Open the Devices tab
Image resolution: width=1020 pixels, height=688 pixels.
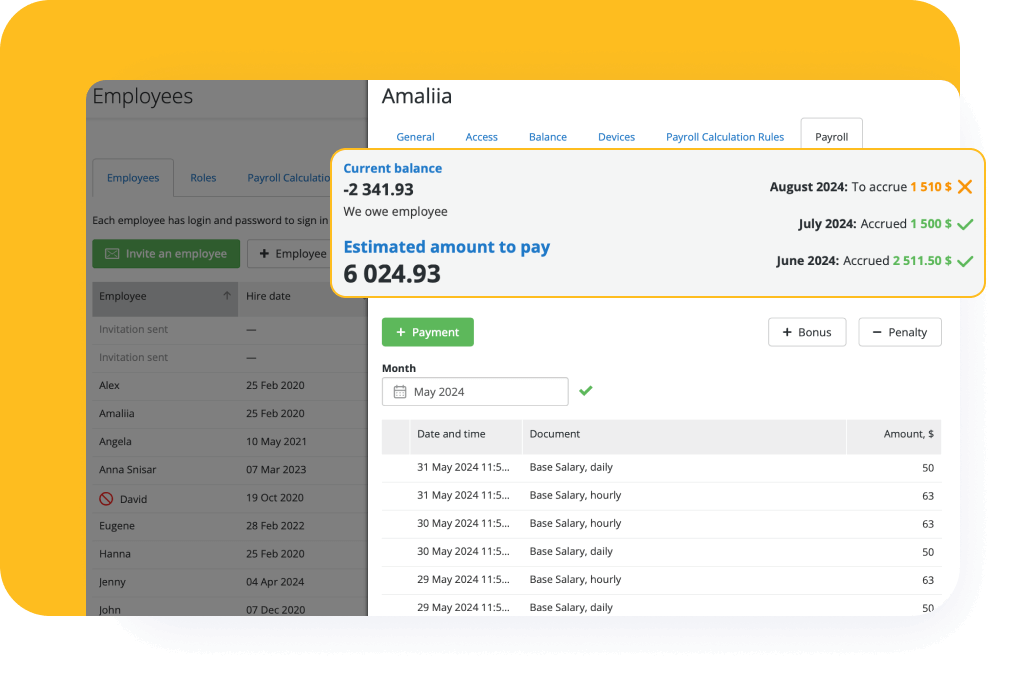tap(616, 137)
